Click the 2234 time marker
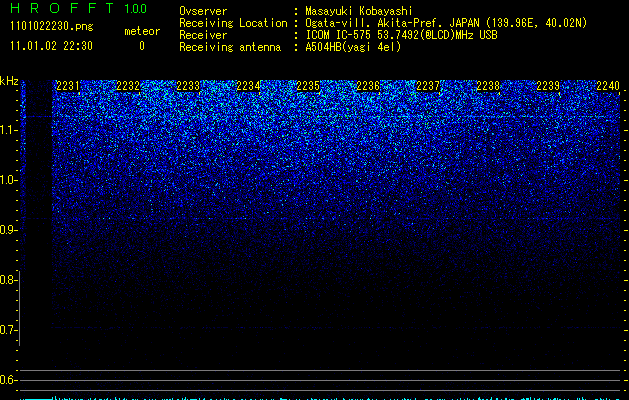Image resolution: width=629 pixels, height=400 pixels. click(x=248, y=86)
